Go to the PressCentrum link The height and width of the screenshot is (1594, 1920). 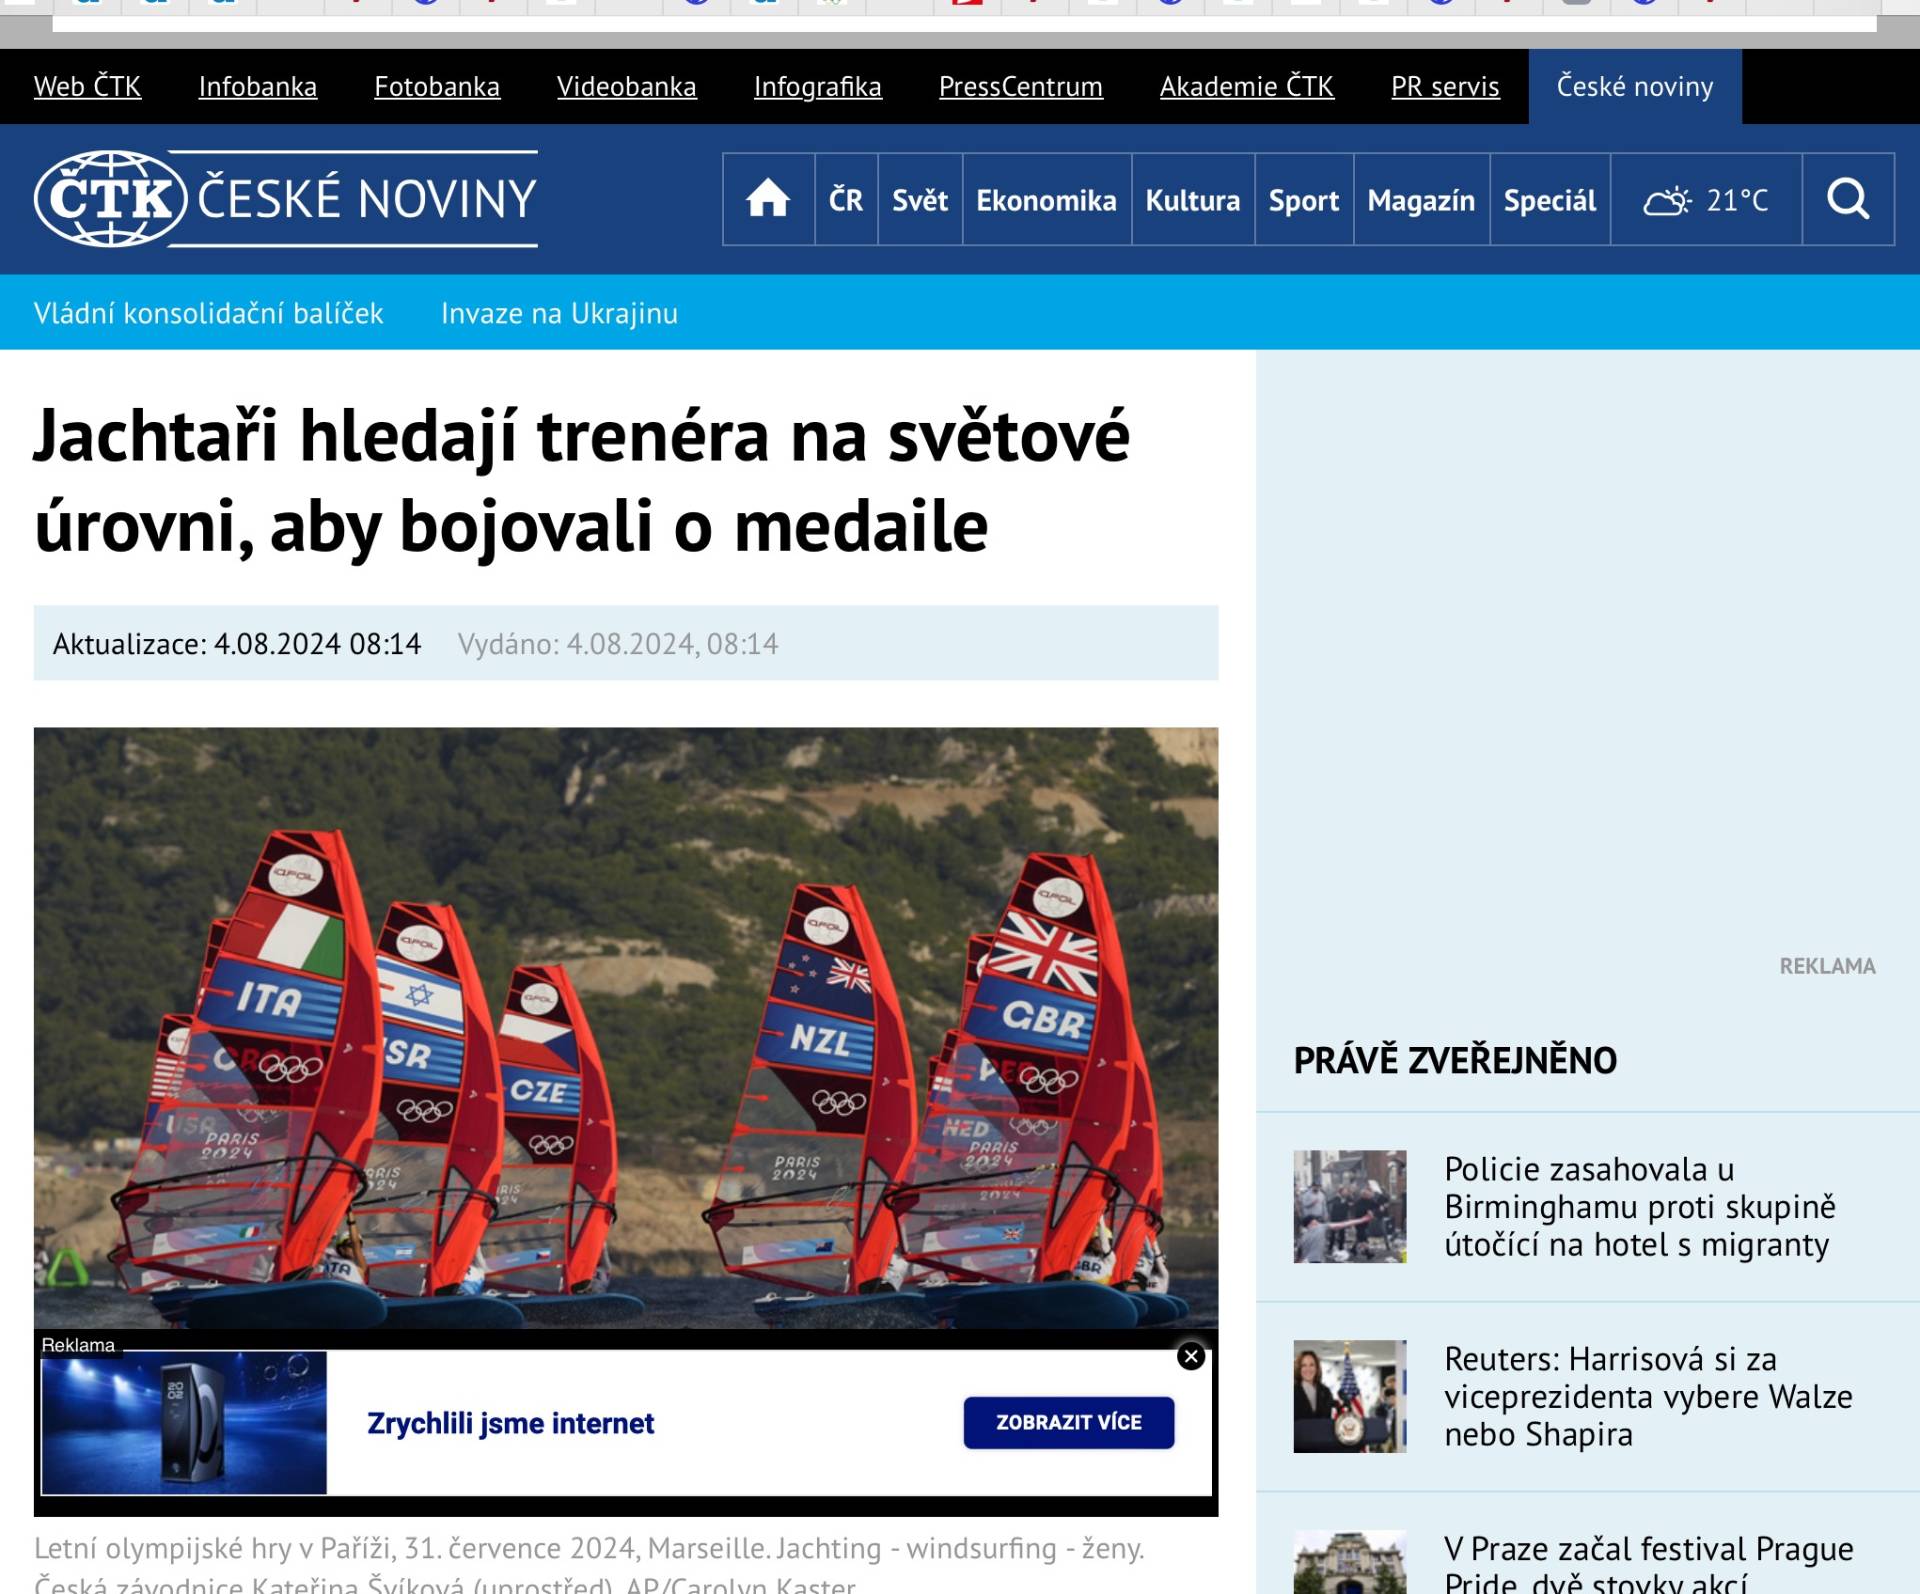(1020, 87)
